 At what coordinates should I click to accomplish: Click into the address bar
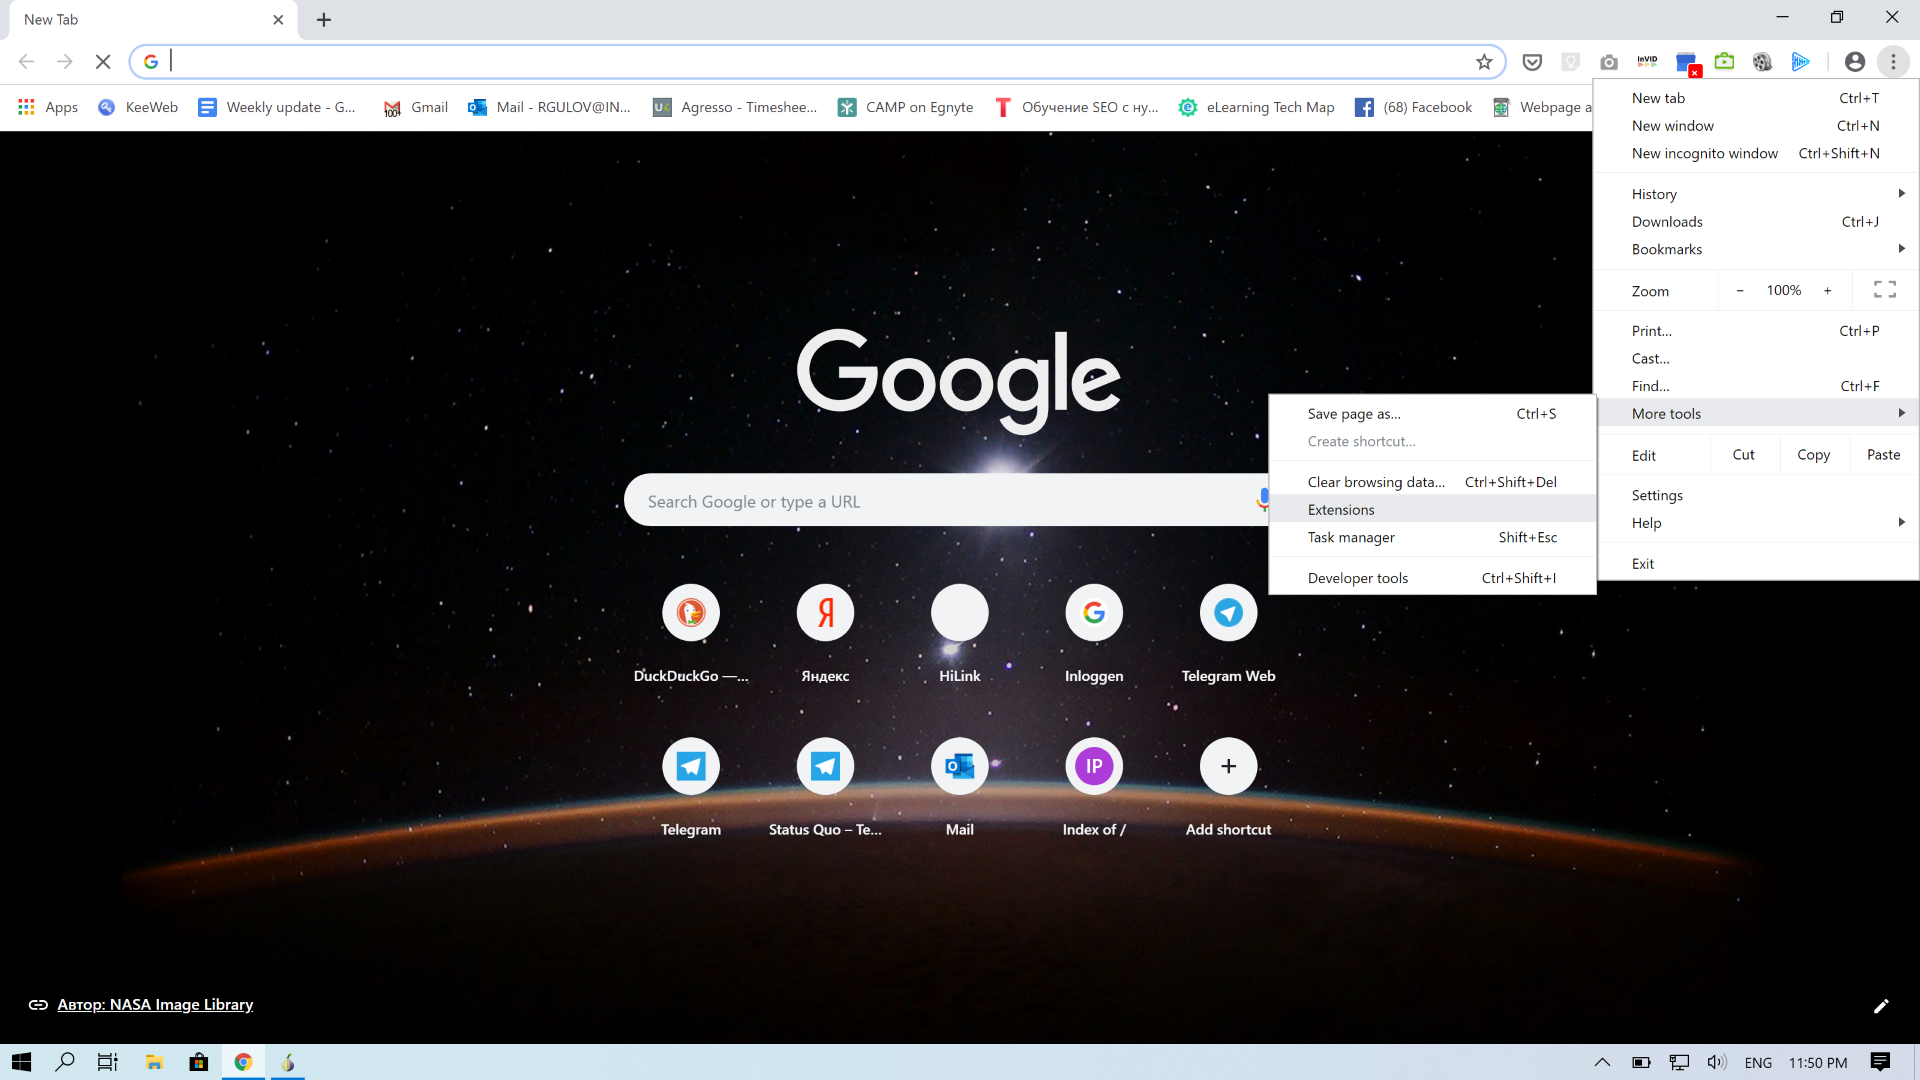point(815,62)
